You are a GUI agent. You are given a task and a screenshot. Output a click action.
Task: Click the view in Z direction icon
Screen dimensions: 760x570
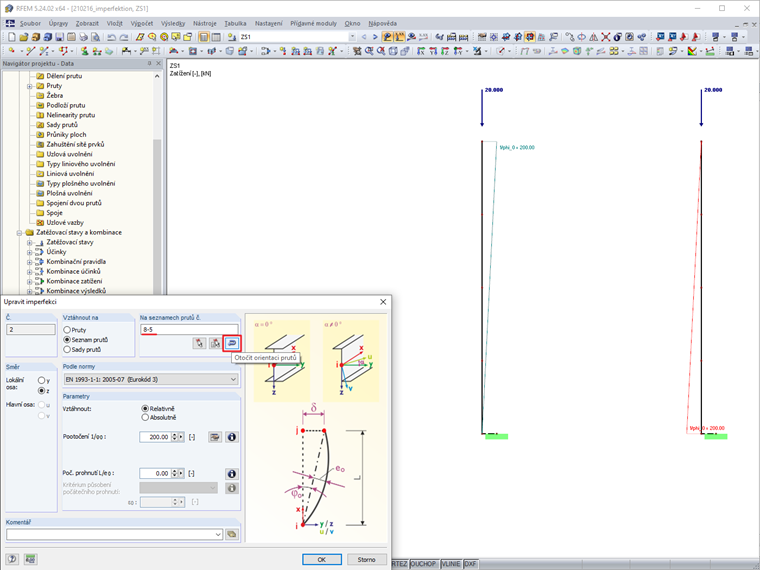point(445,50)
